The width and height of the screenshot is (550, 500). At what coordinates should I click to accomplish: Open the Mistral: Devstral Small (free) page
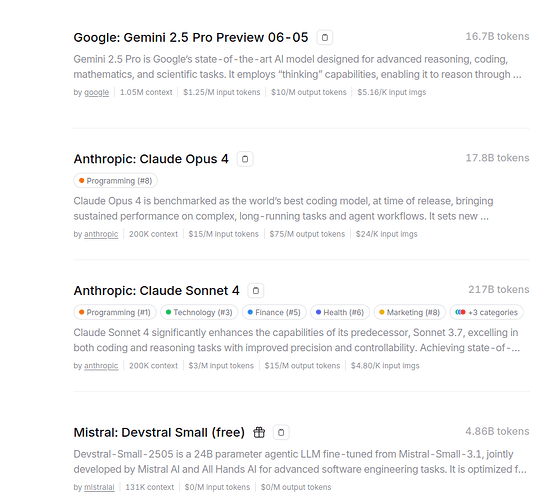[x=159, y=432]
